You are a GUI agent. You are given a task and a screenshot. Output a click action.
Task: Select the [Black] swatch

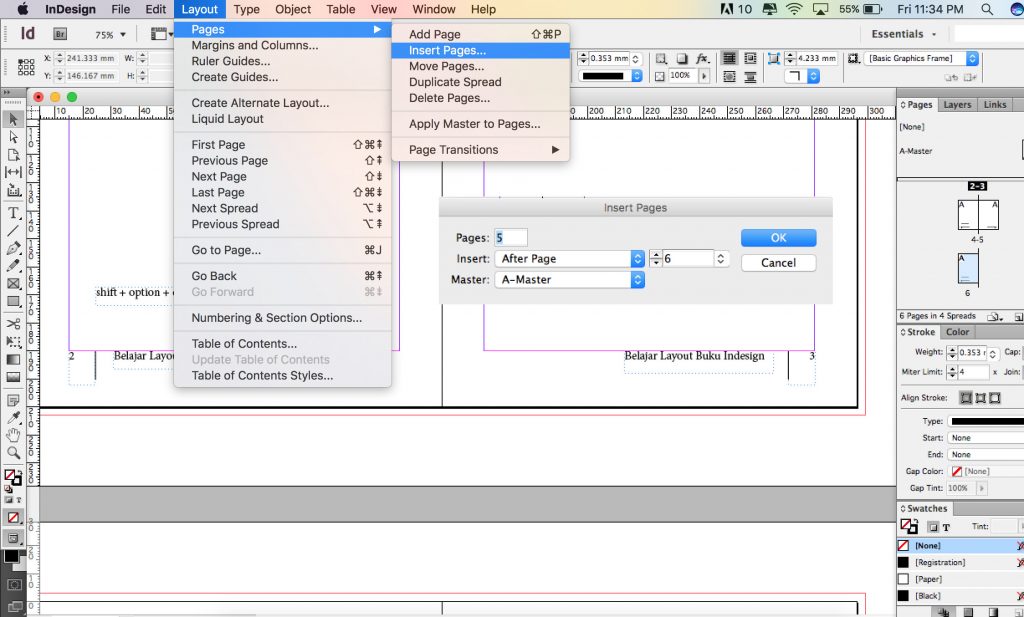pos(960,596)
